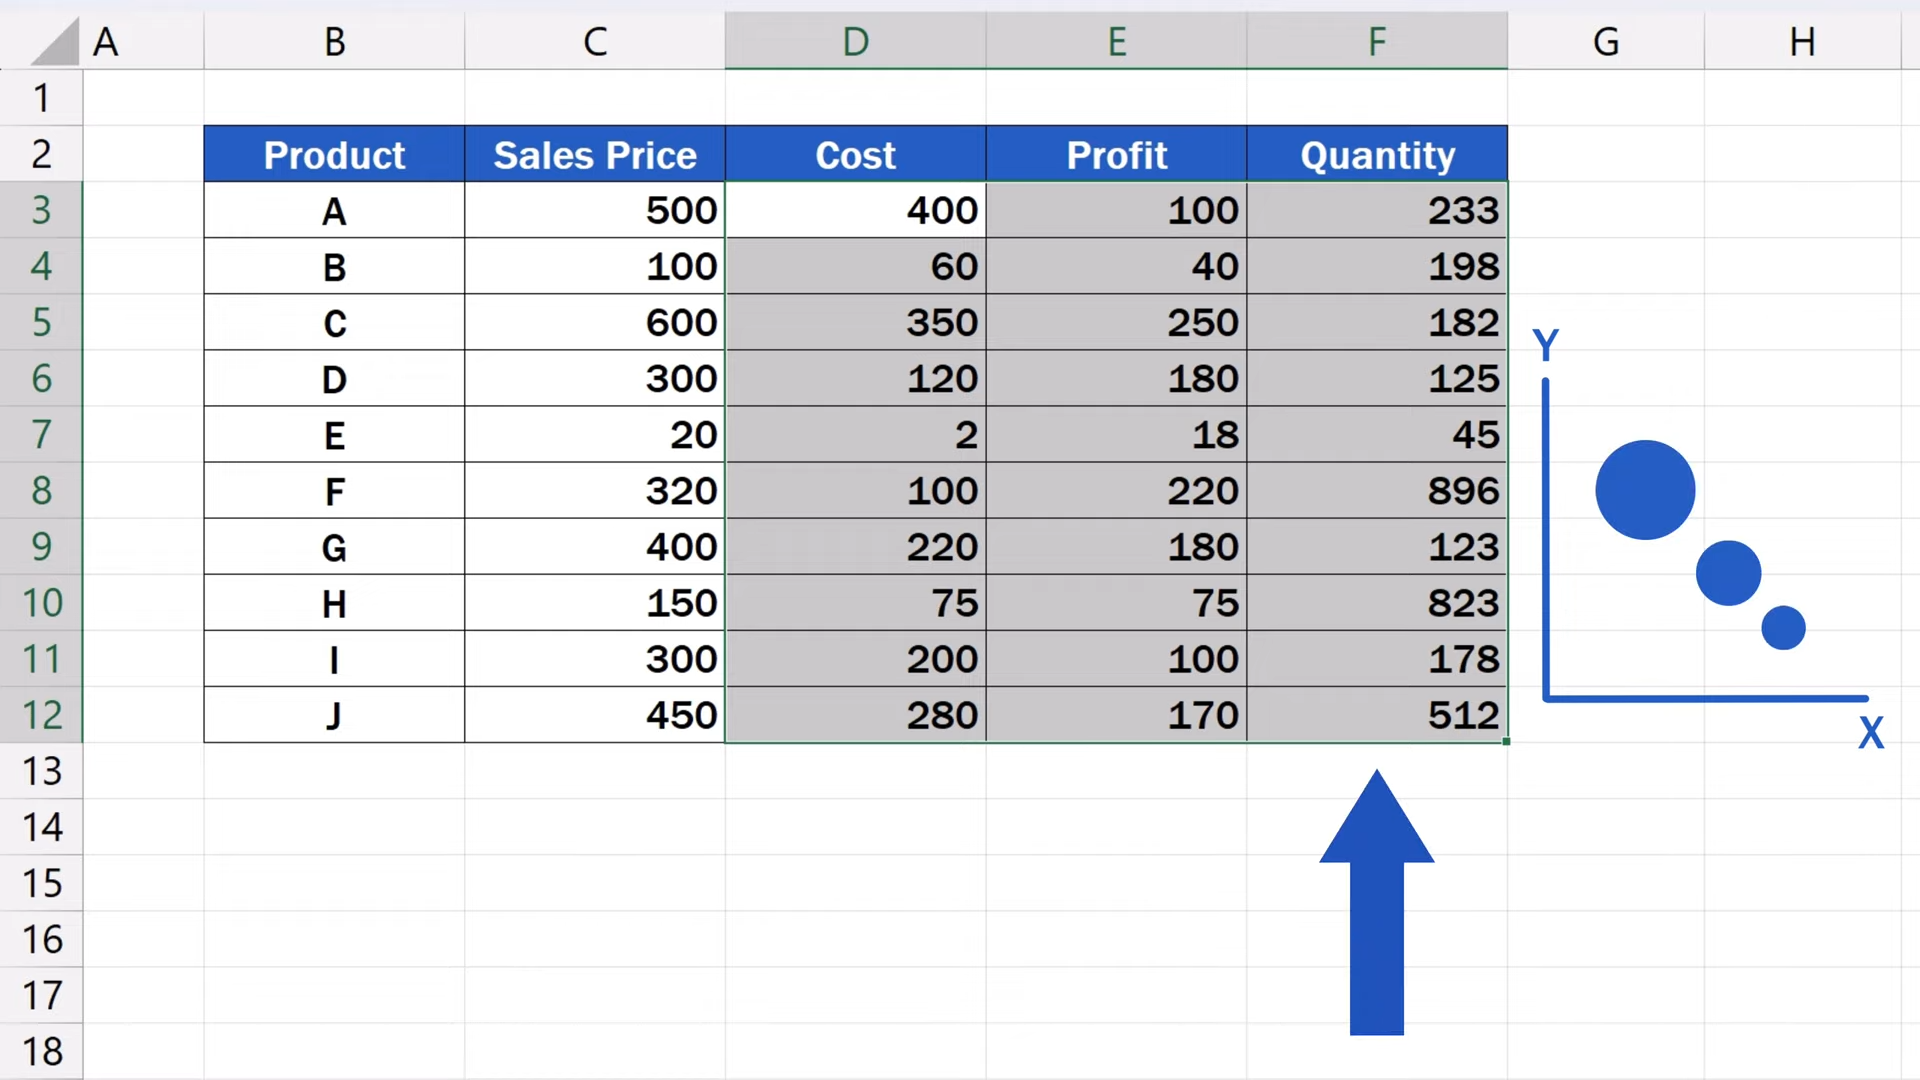Select the cell with value 896
1920x1080 pixels.
1377,491
